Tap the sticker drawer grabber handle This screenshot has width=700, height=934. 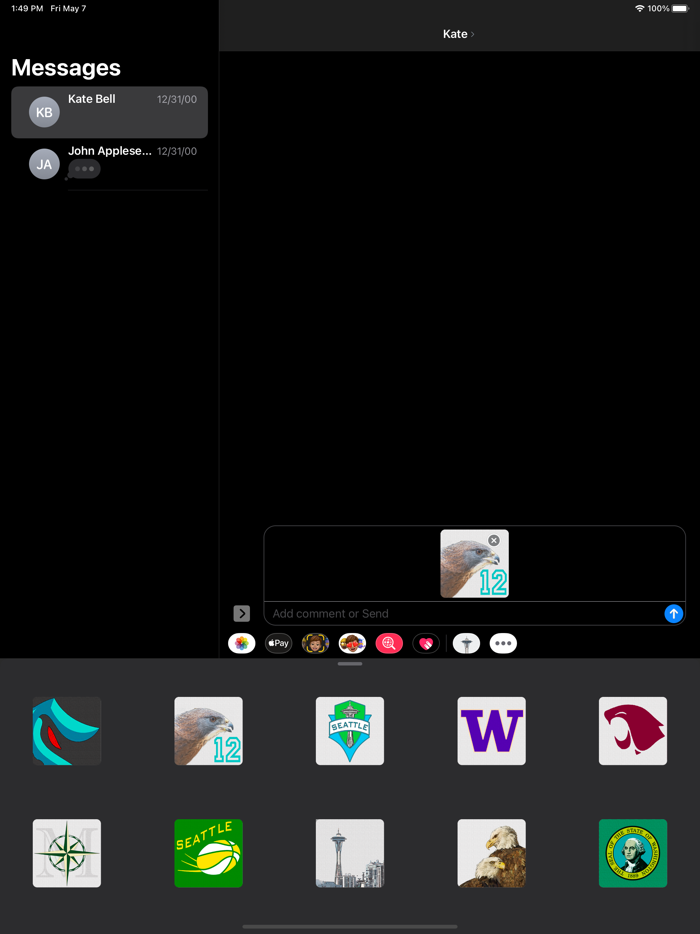click(350, 664)
